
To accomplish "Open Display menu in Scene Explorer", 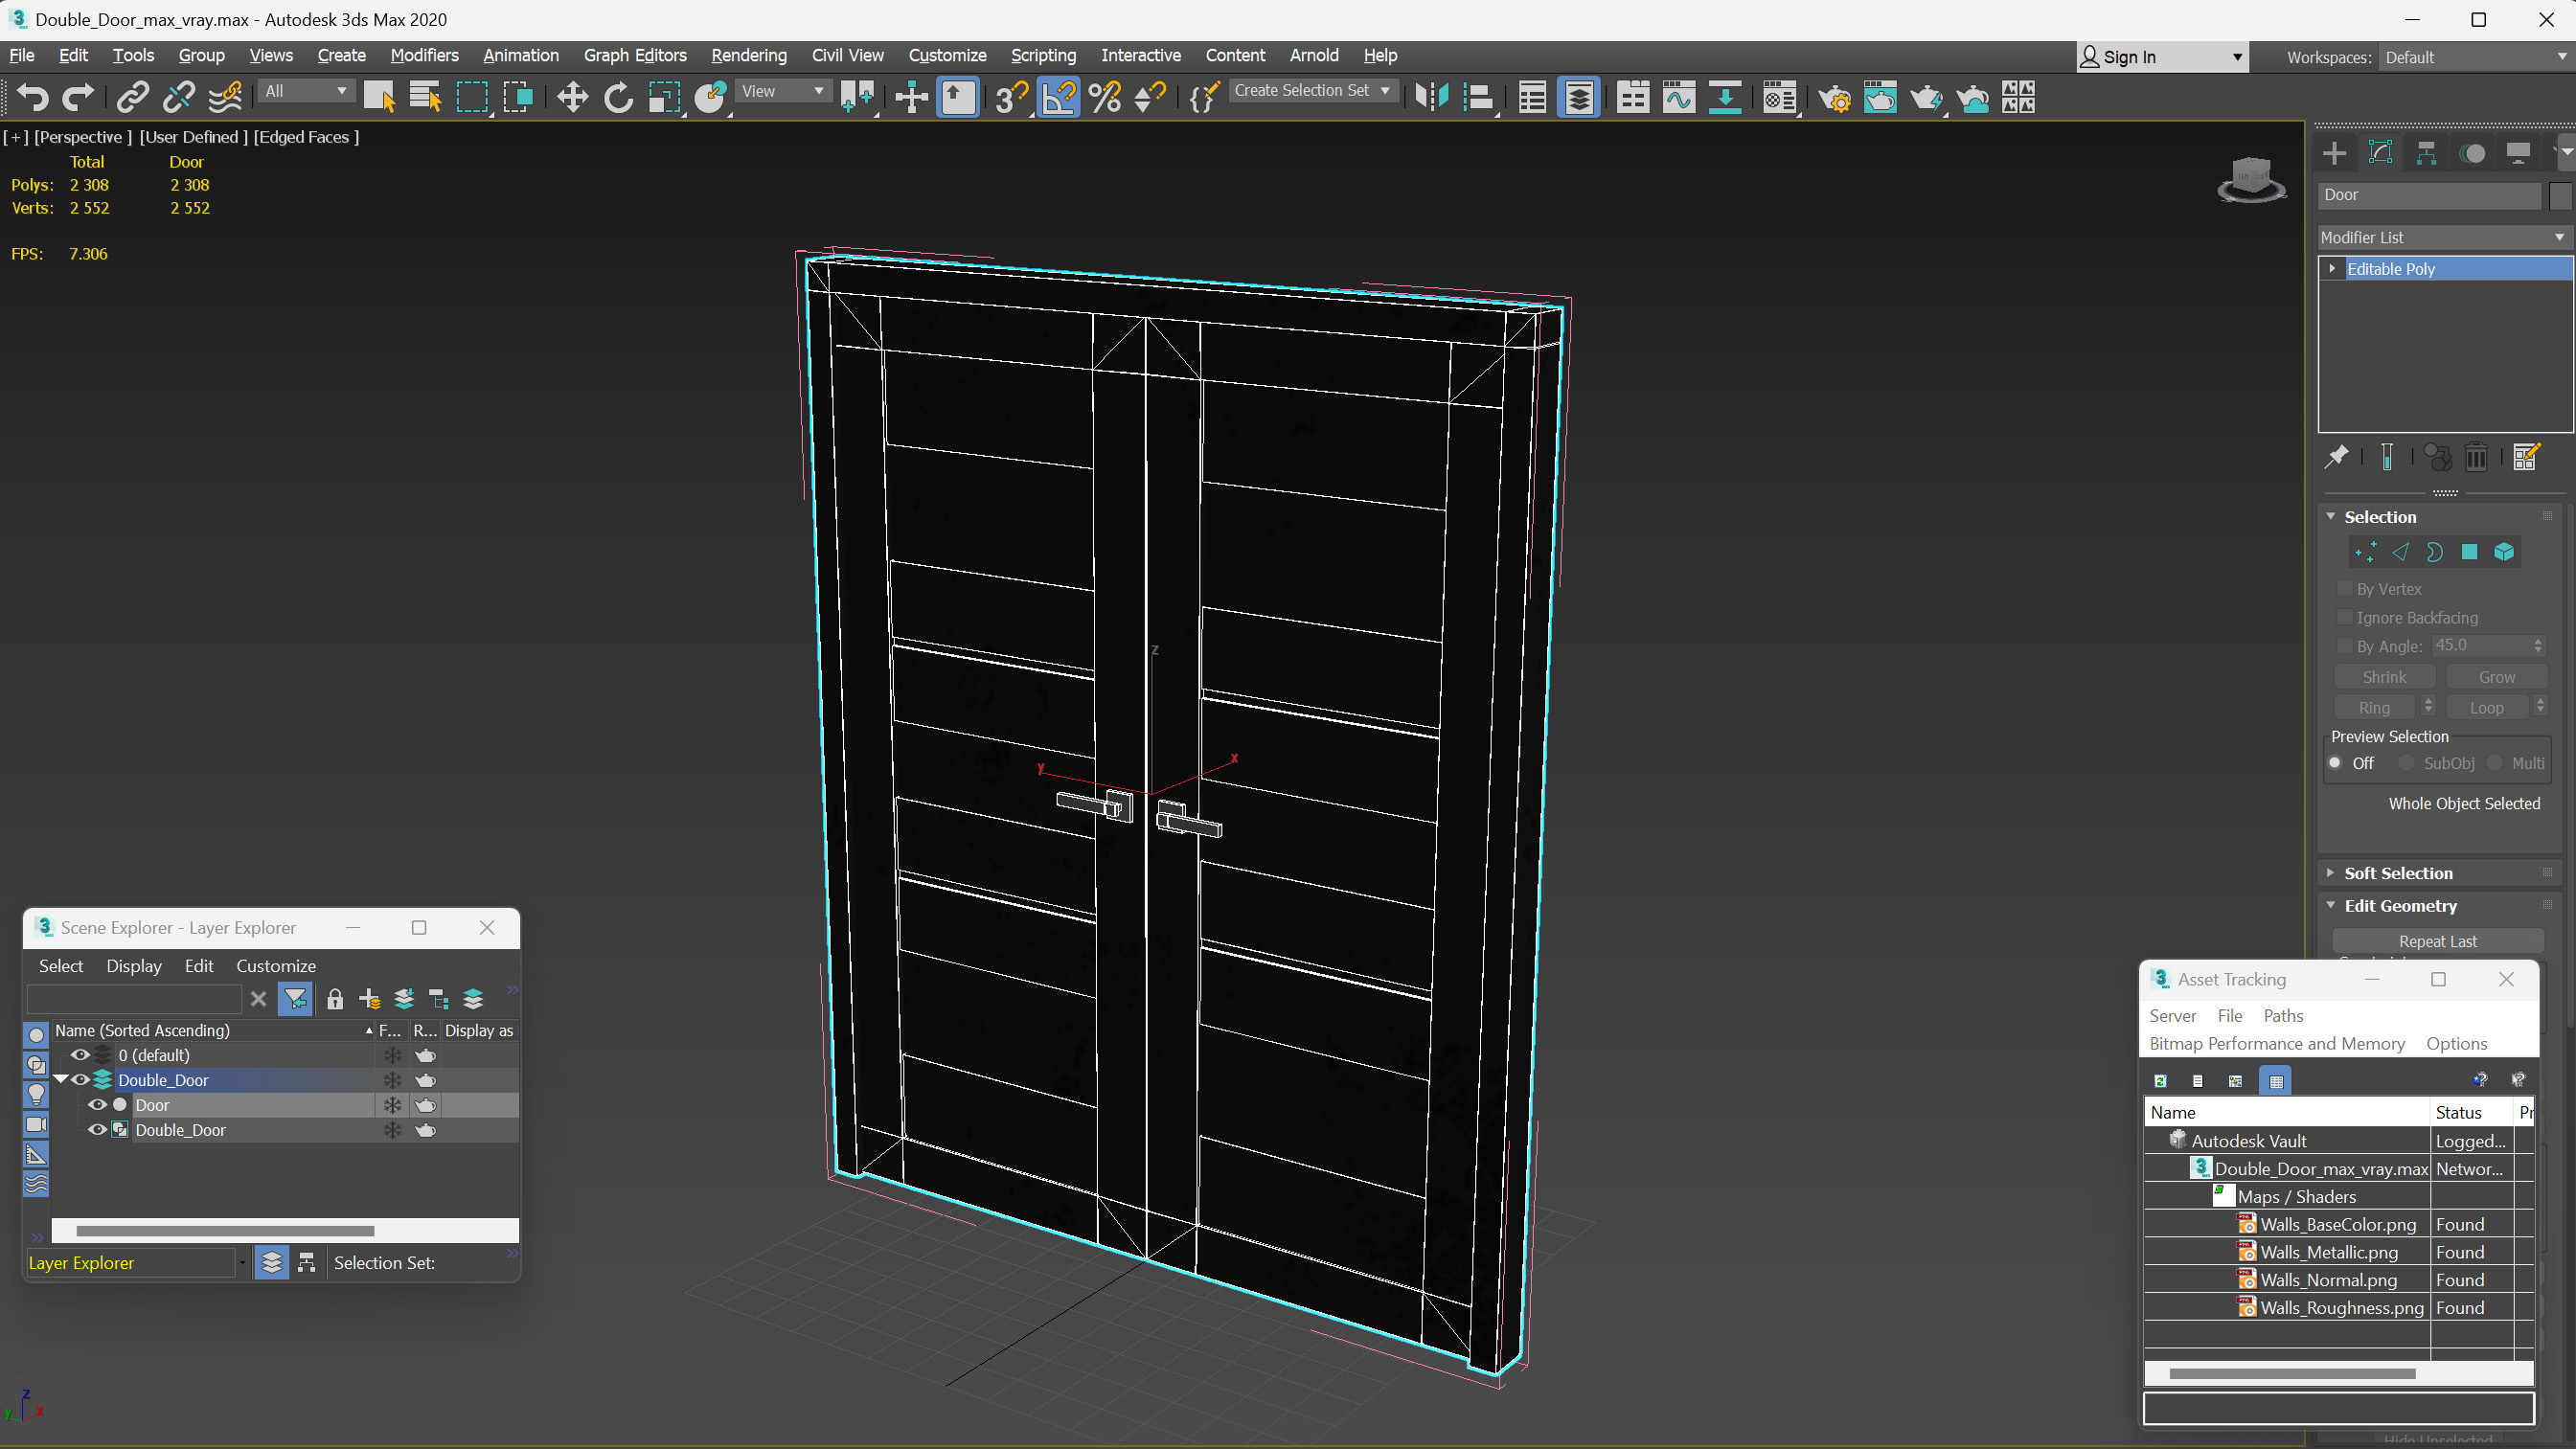I will point(134,966).
